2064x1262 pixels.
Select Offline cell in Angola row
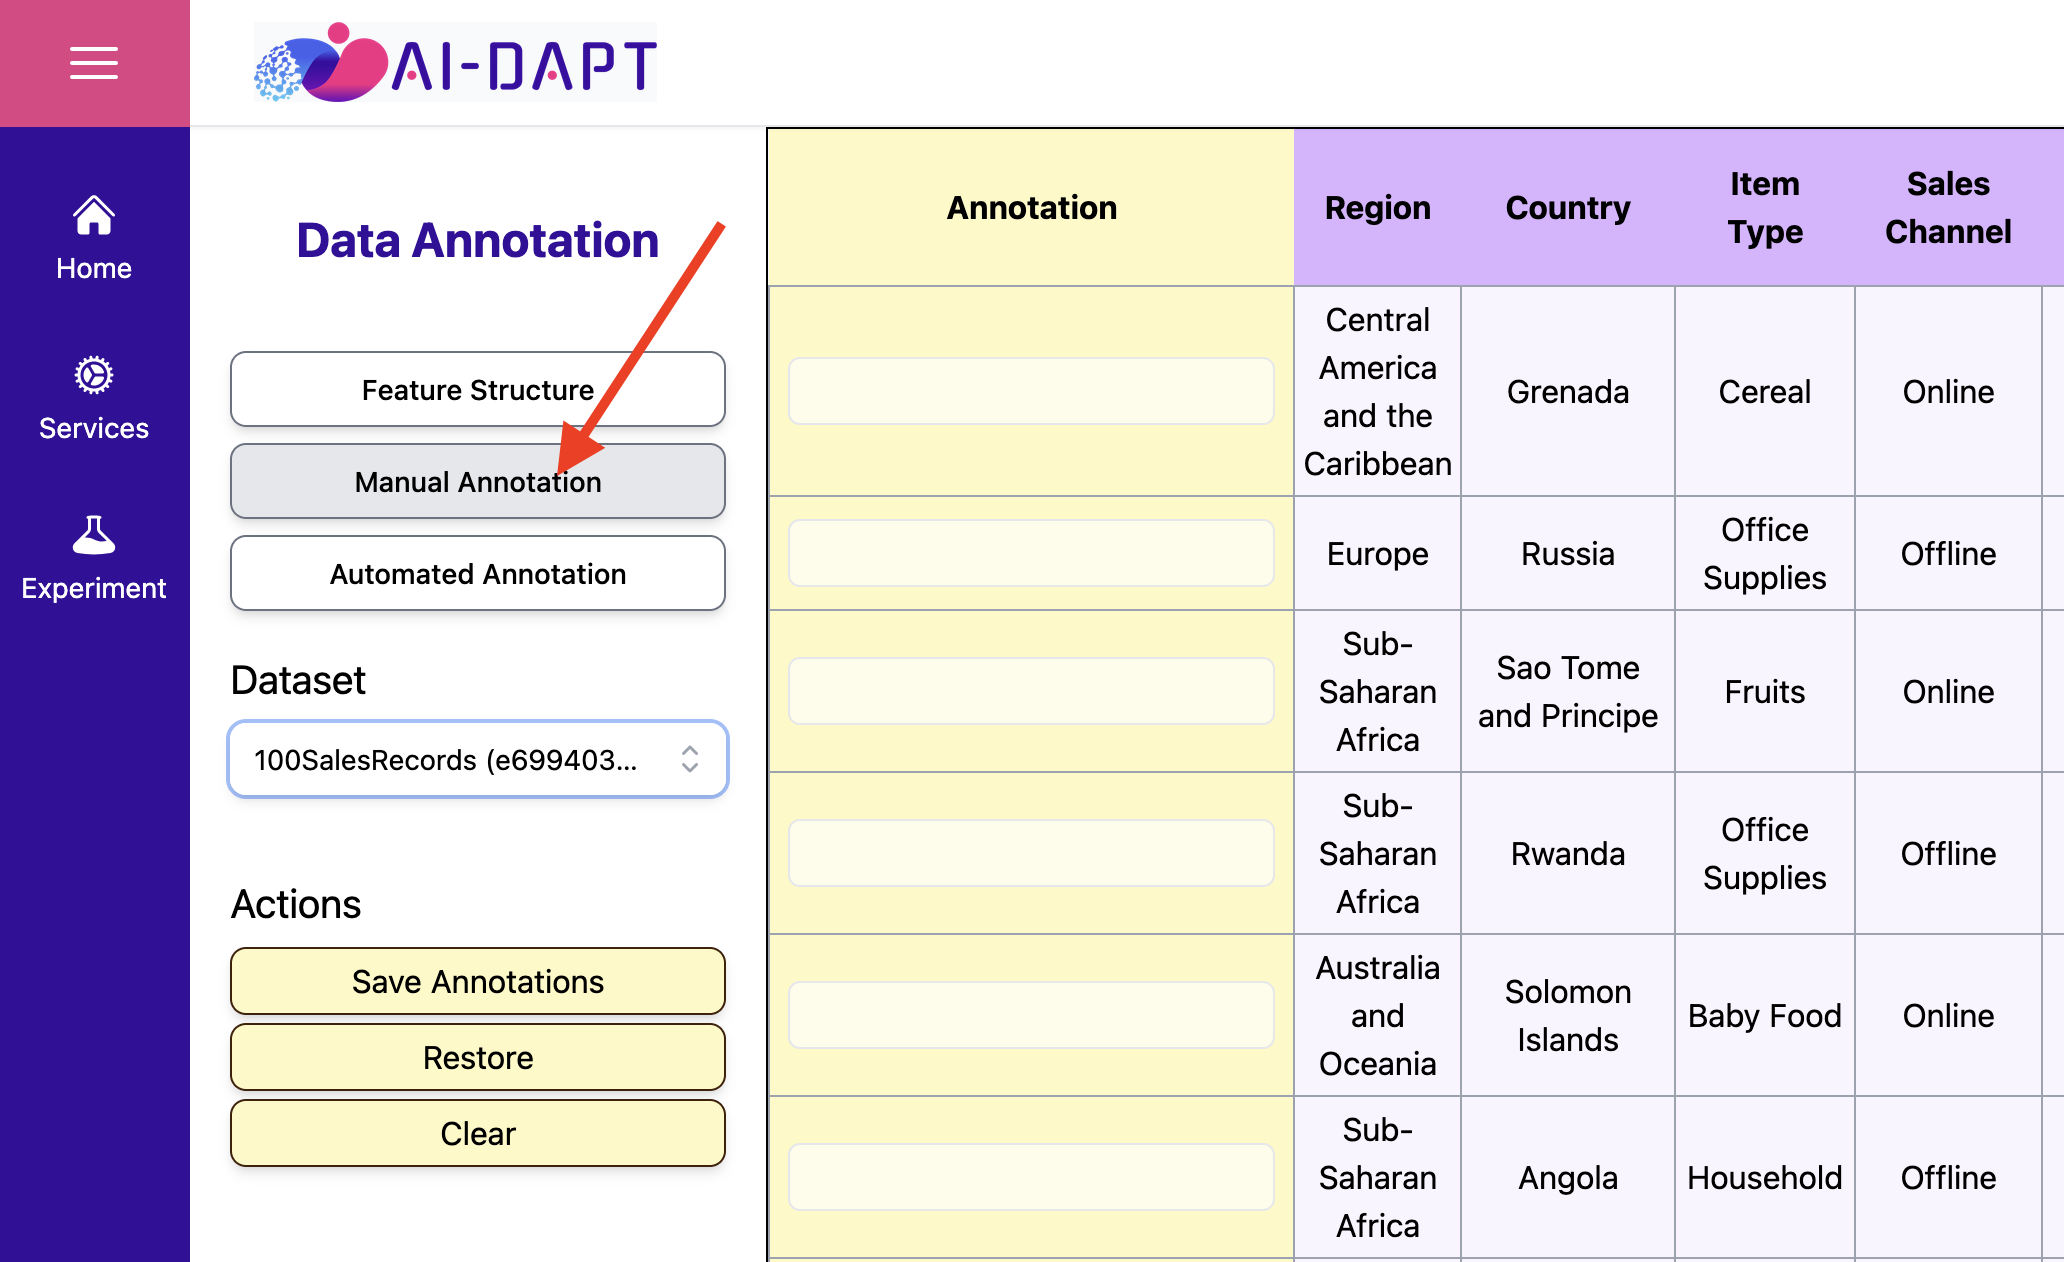(1948, 1177)
